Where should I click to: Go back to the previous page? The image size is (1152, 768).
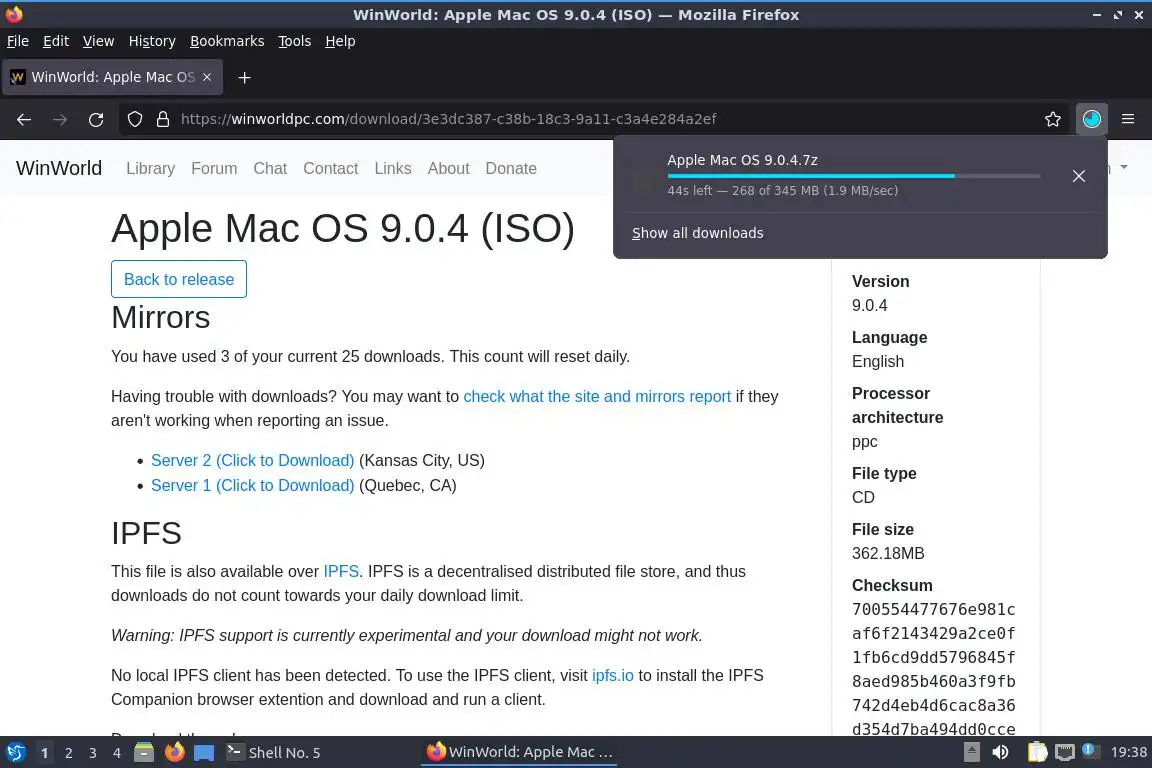coord(24,119)
